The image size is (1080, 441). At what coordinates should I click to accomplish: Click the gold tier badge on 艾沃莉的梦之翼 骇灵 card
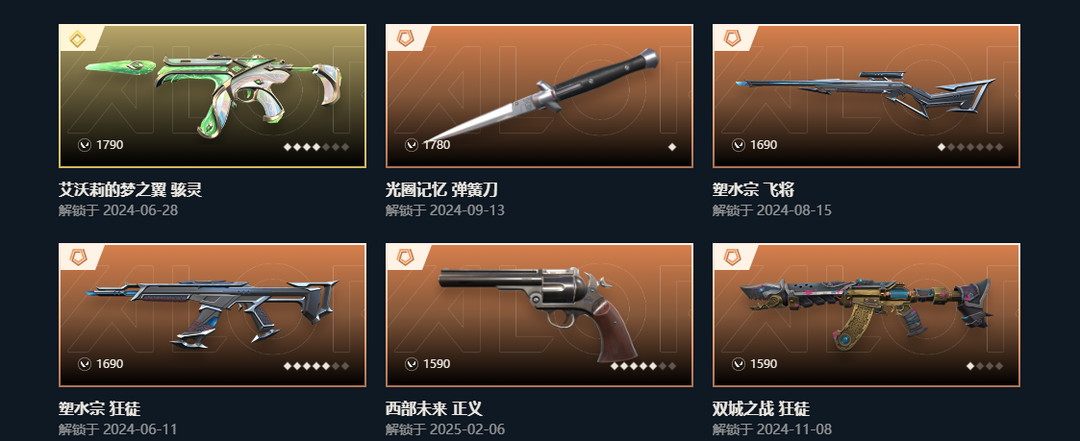78,39
